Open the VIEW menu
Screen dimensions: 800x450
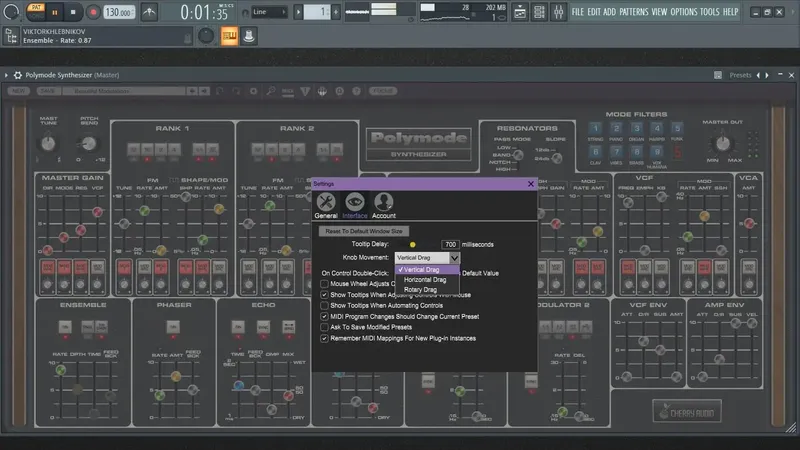coord(659,12)
